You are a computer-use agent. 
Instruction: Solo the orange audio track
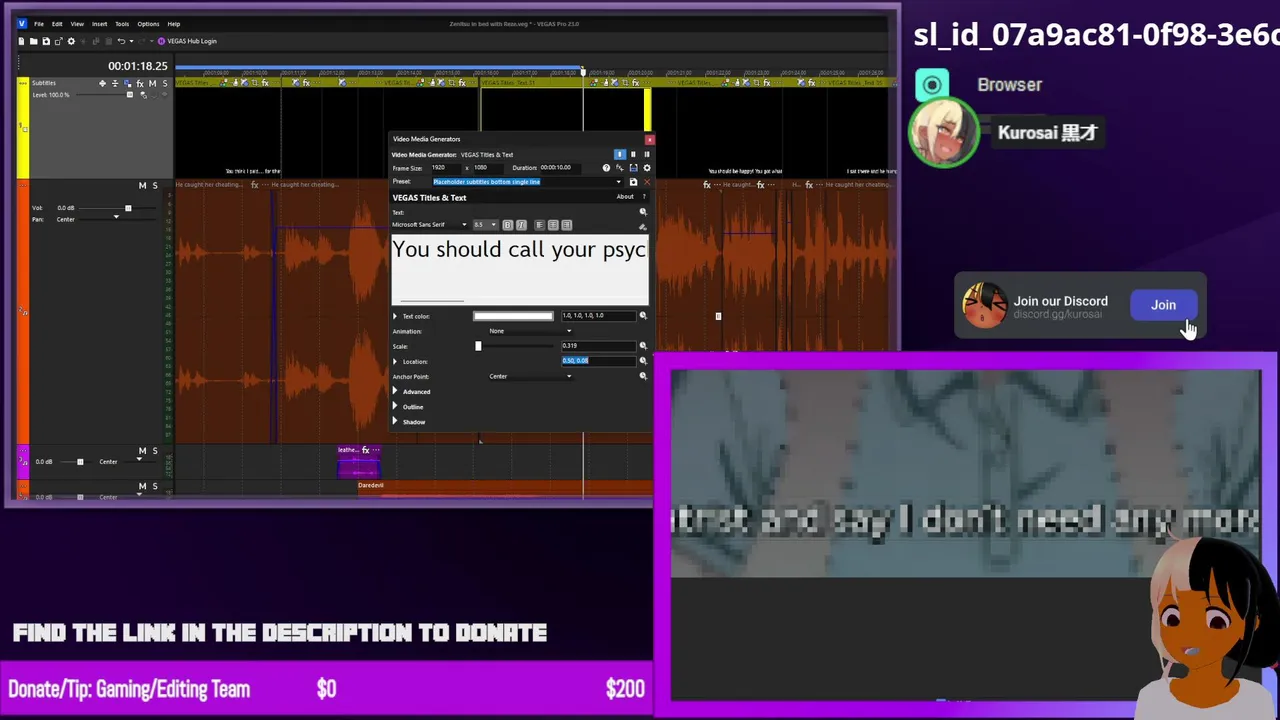tap(154, 185)
